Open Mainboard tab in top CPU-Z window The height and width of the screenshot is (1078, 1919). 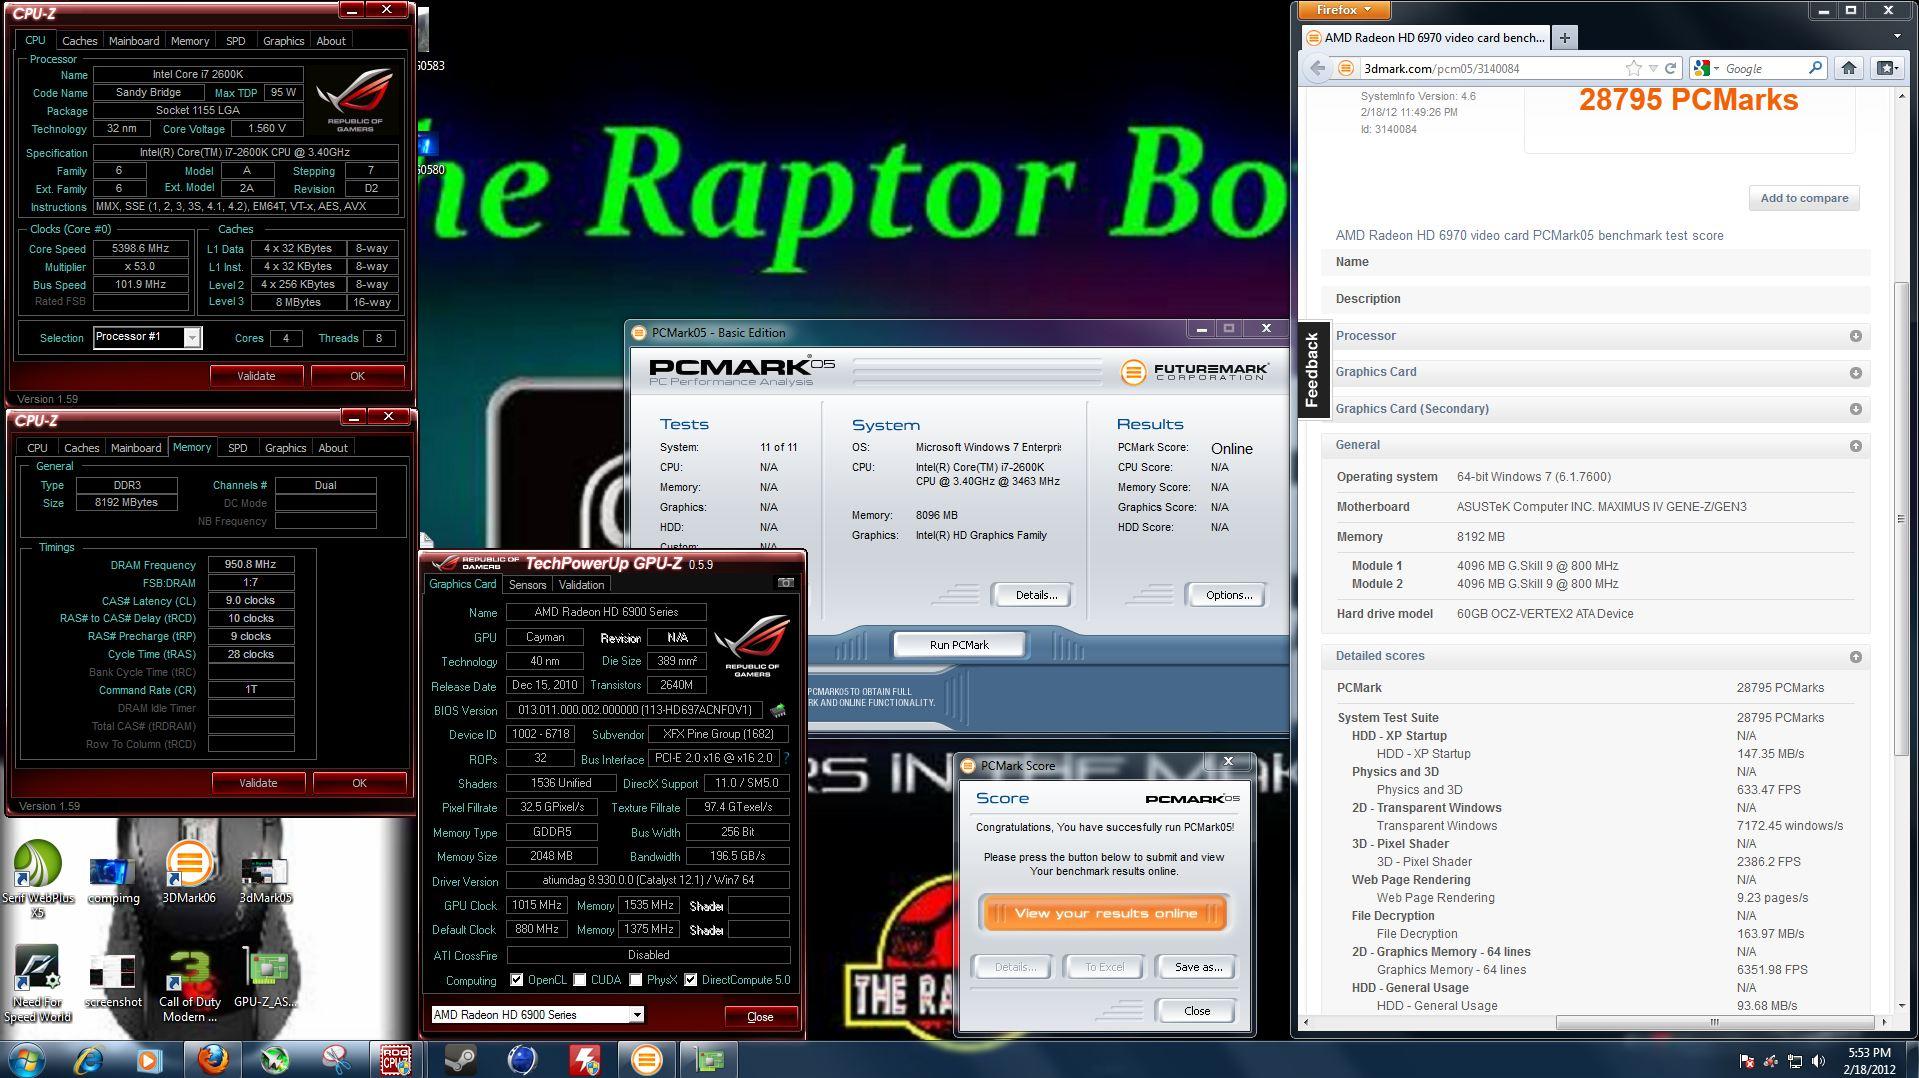click(x=134, y=41)
